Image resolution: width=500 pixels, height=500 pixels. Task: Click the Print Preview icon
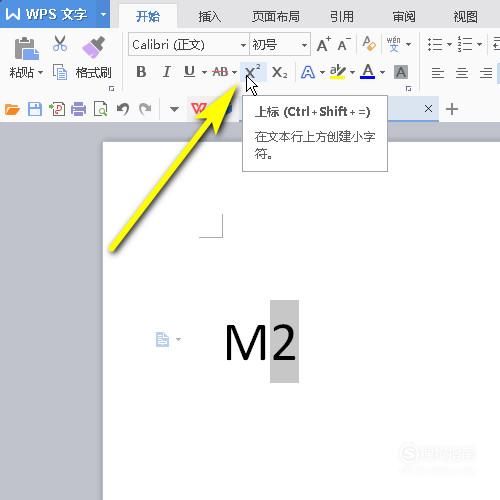click(x=100, y=109)
